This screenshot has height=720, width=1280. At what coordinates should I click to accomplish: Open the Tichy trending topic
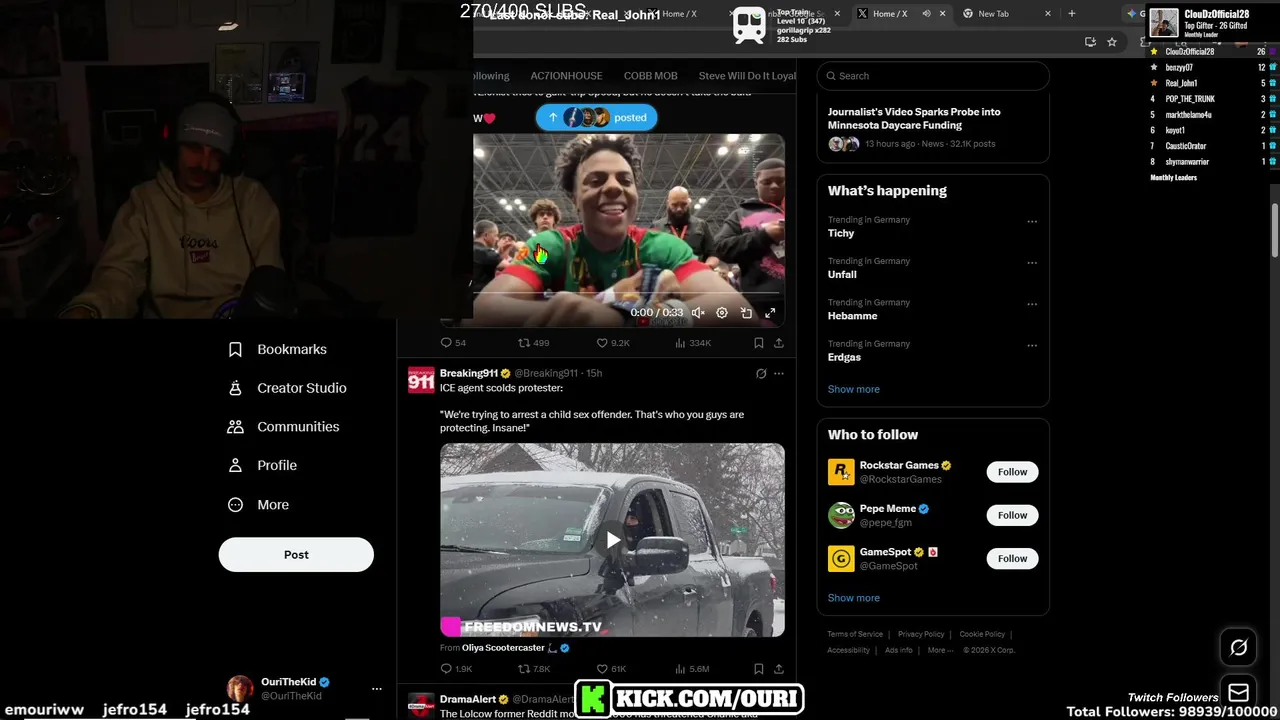tap(841, 233)
